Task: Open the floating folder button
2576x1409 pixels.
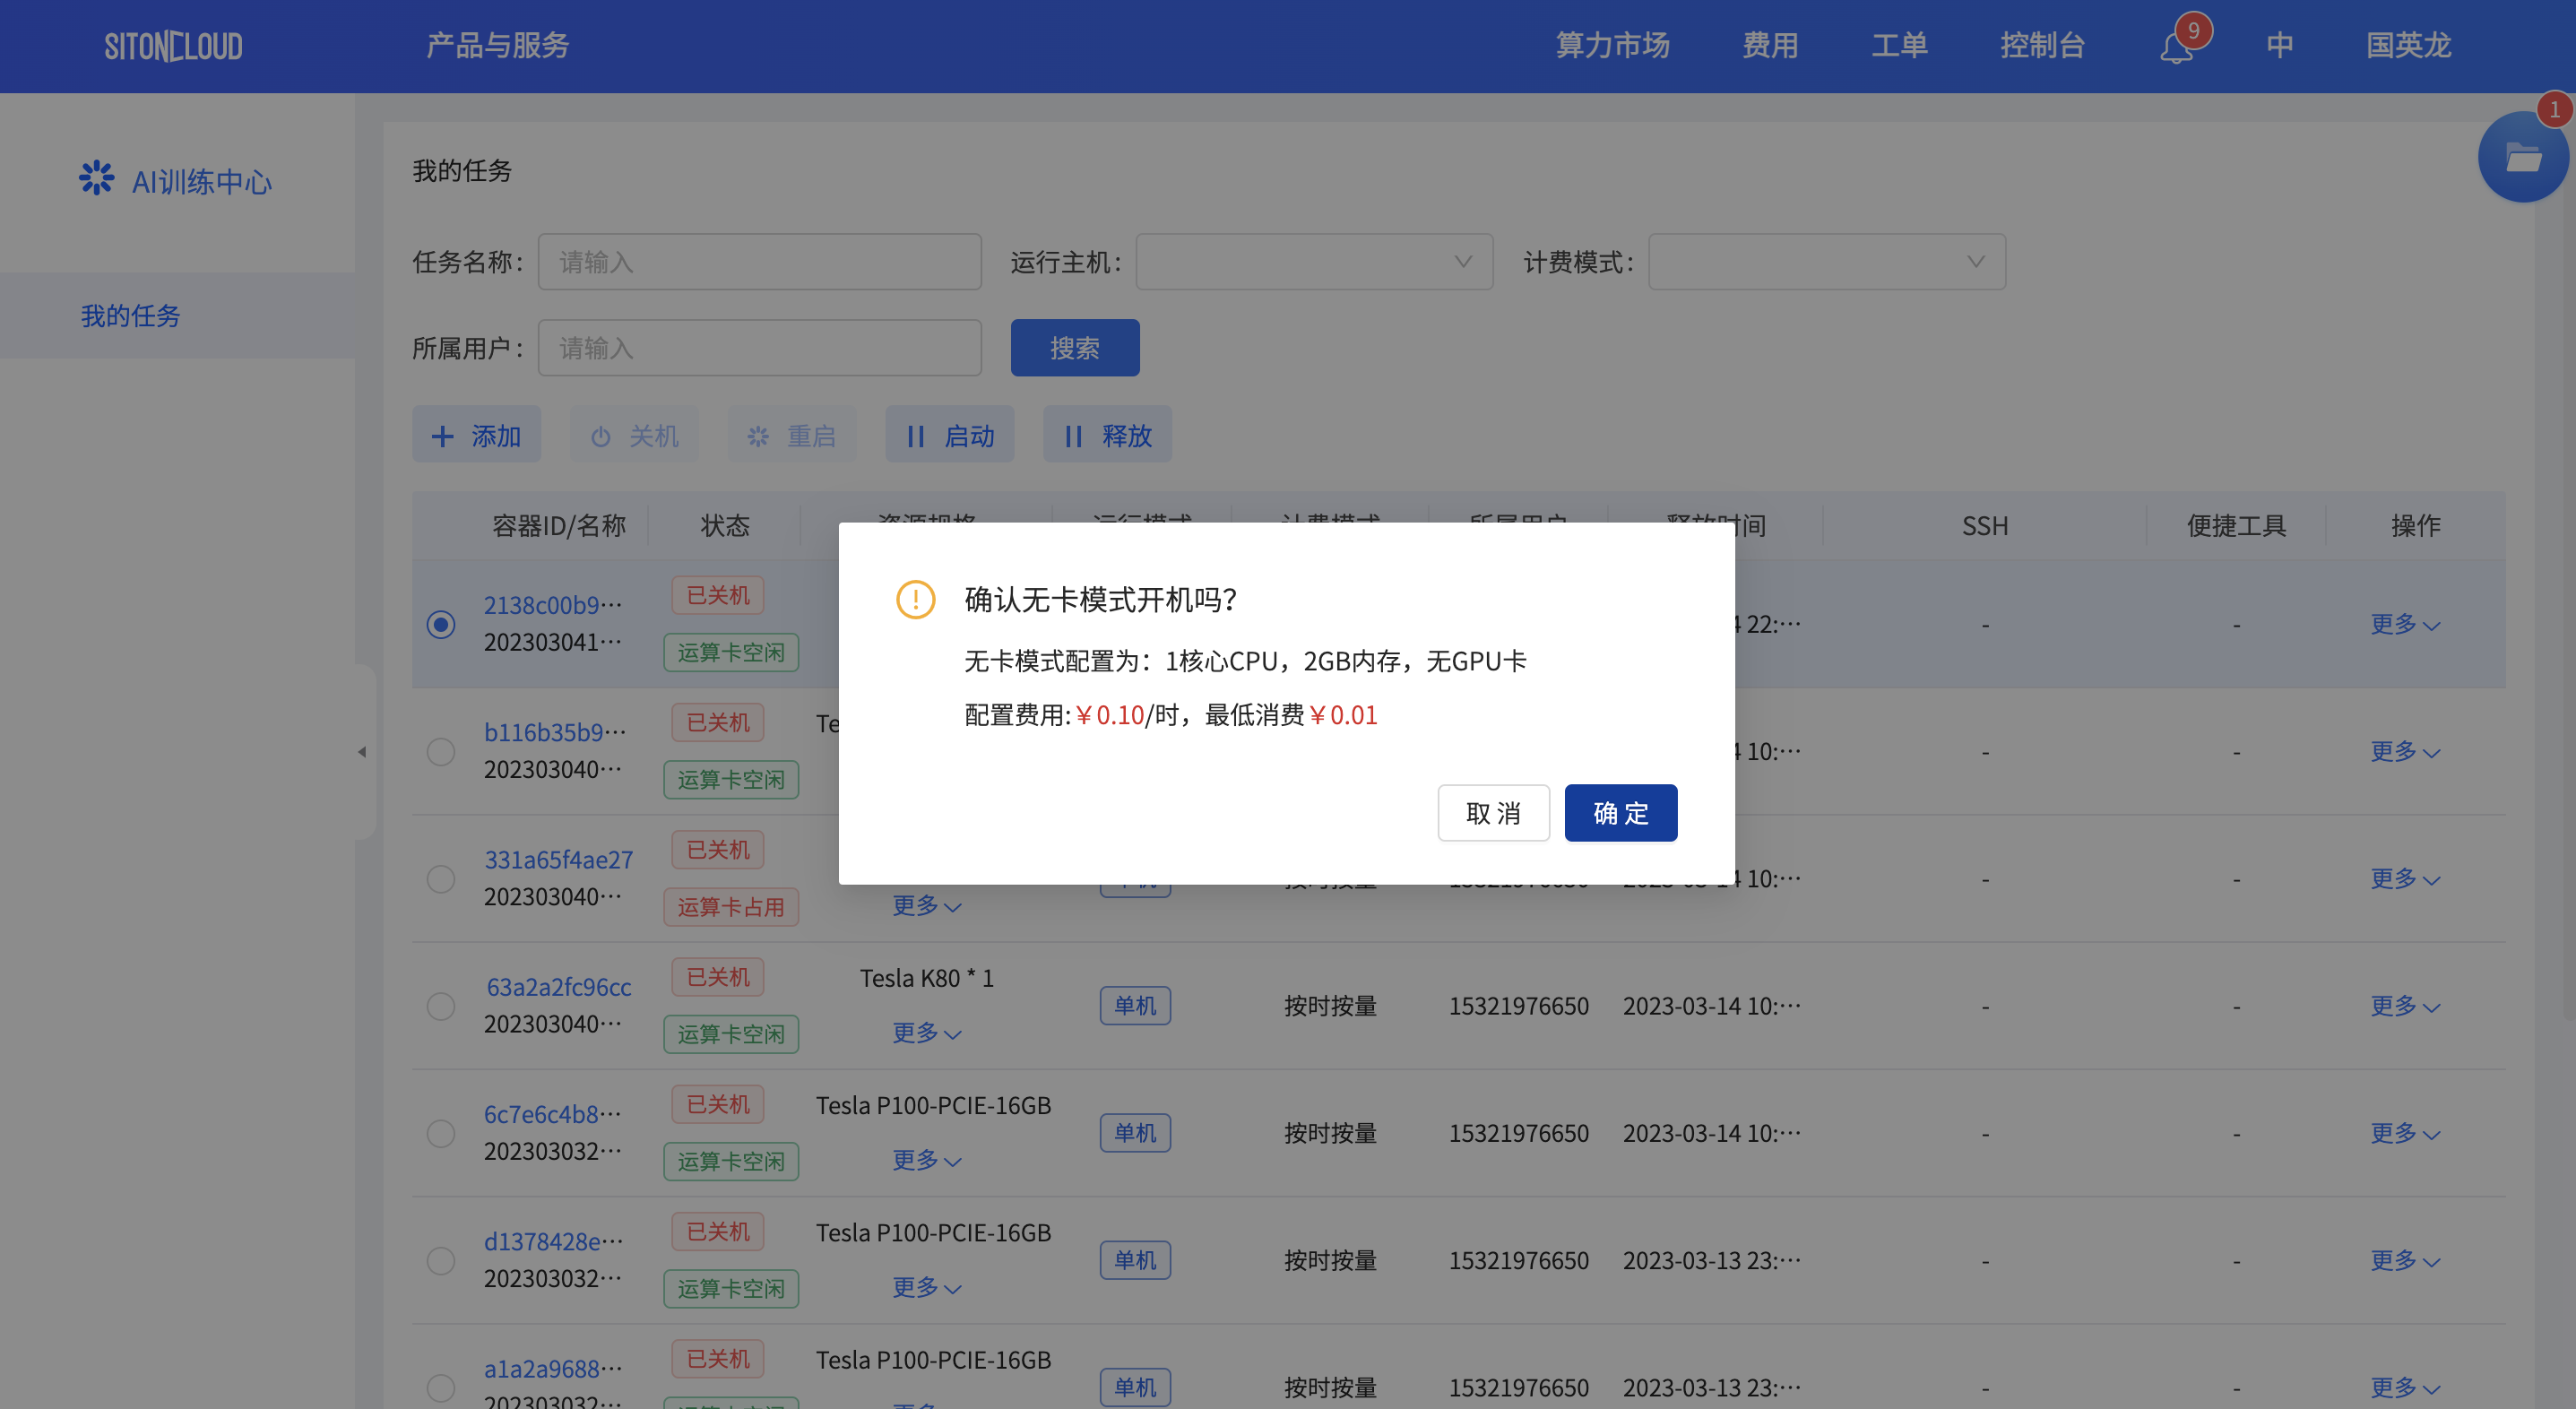Action: pyautogui.click(x=2523, y=157)
